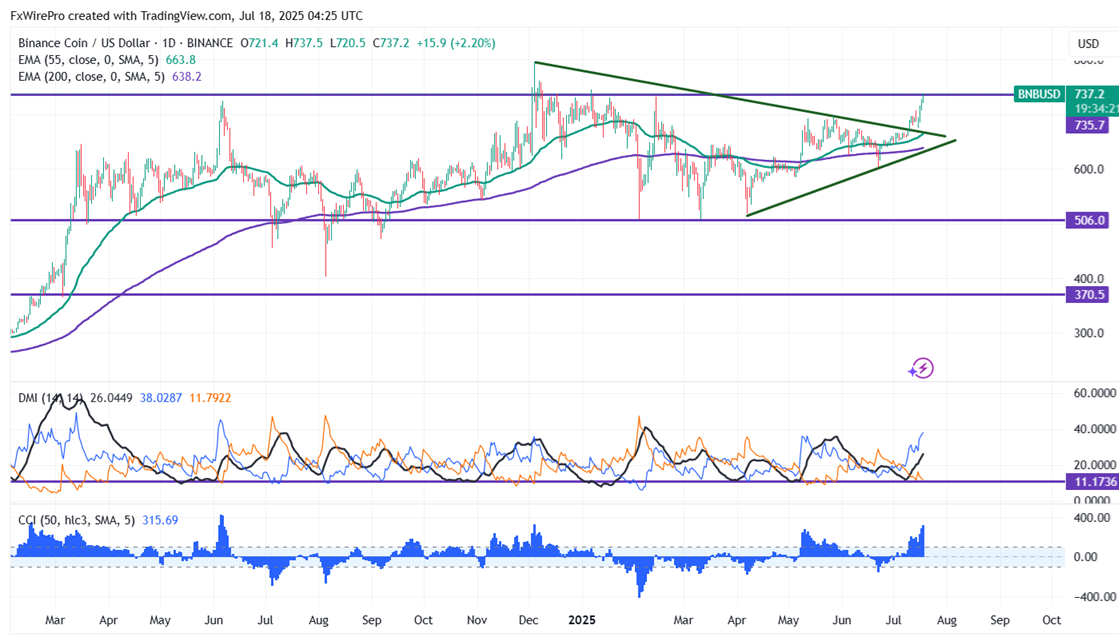Click the +15.9 (+2.20%) change value
The height and width of the screenshot is (639, 1119).
456,43
